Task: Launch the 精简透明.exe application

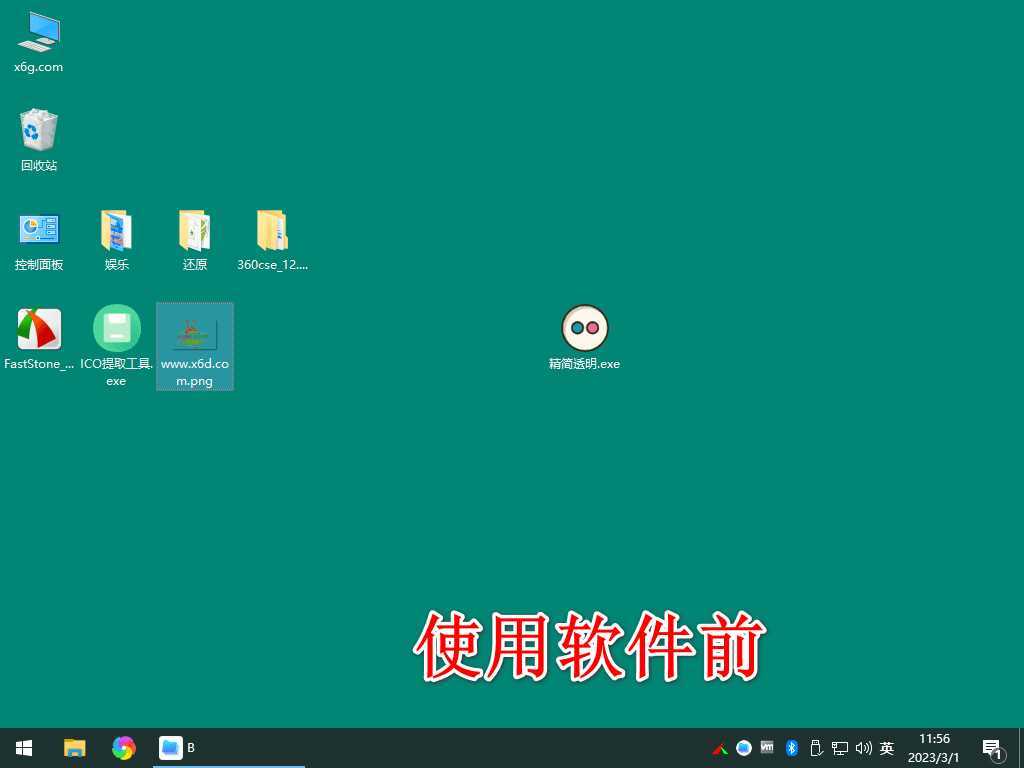Action: coord(585,327)
